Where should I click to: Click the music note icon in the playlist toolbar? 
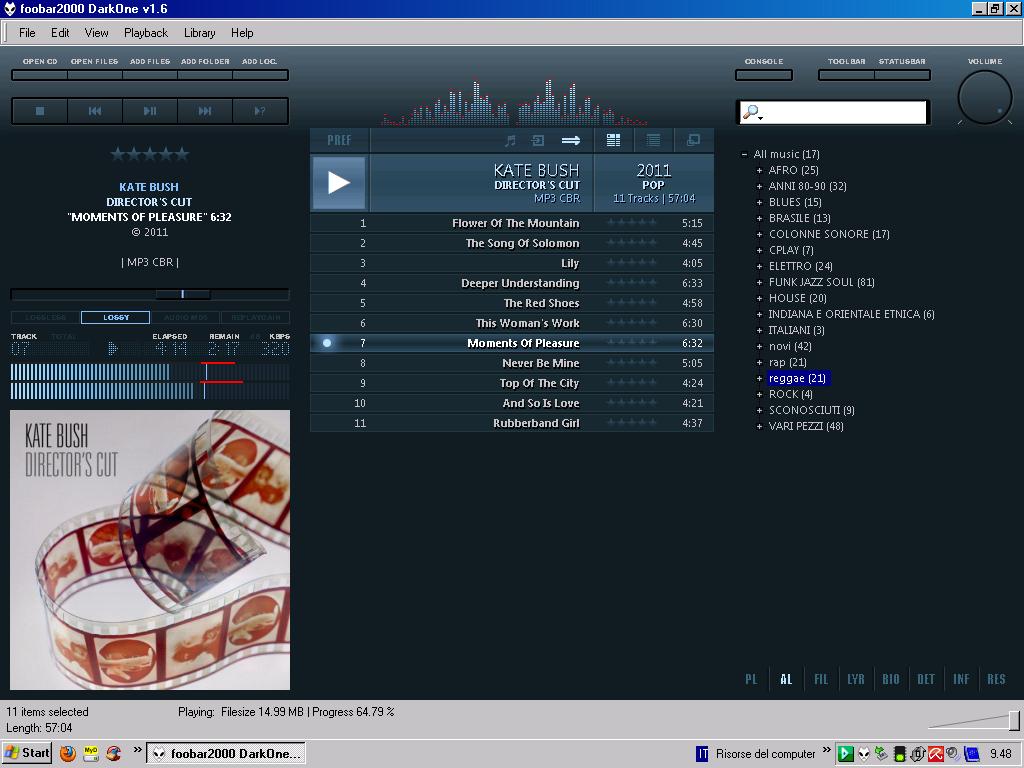pos(510,140)
